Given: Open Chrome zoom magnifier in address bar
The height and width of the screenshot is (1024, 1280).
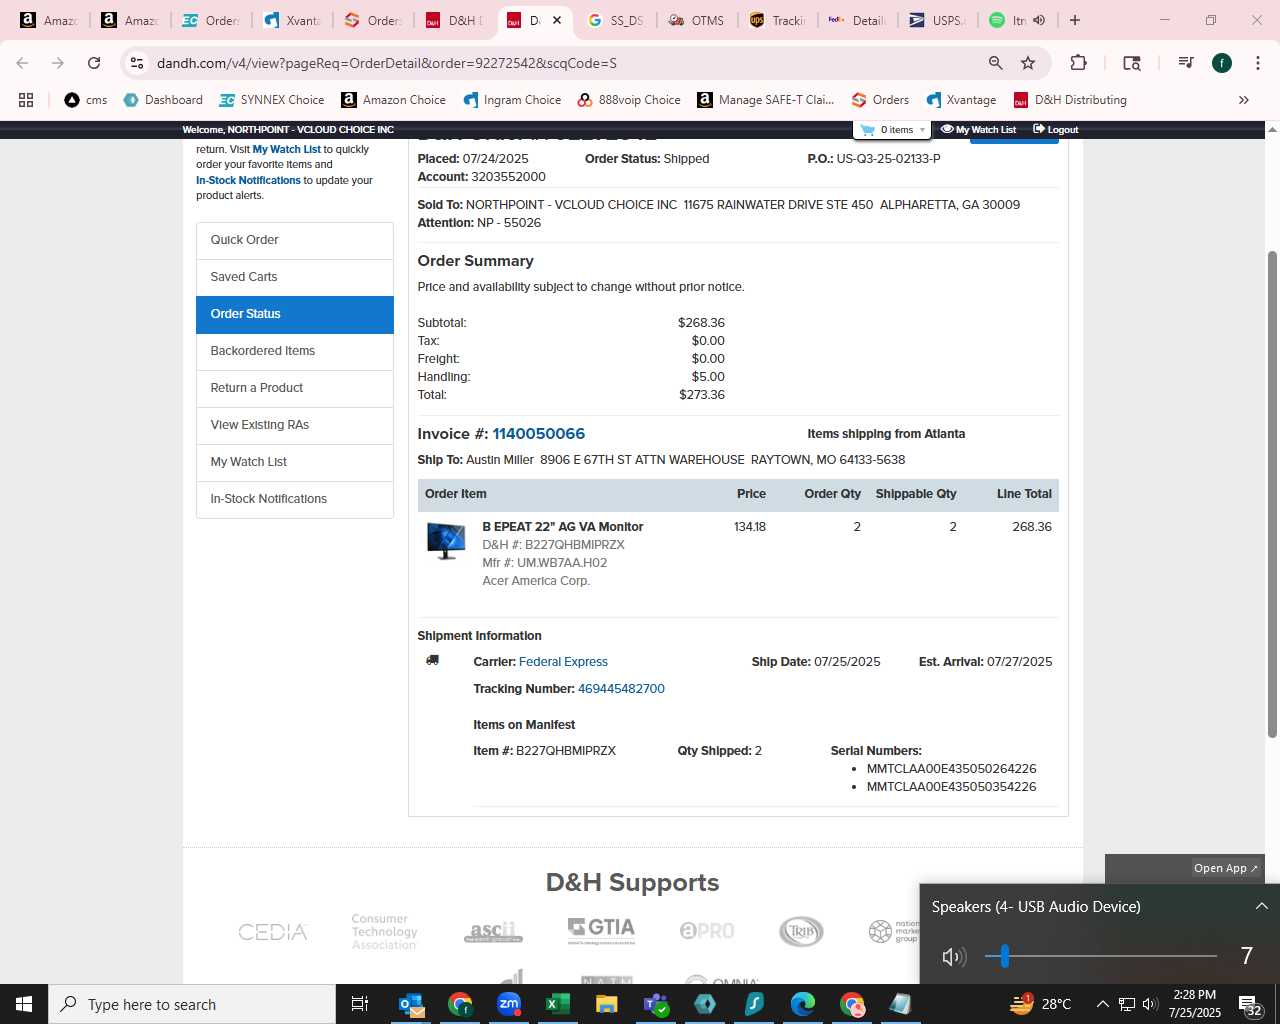Looking at the screenshot, I should coord(995,63).
